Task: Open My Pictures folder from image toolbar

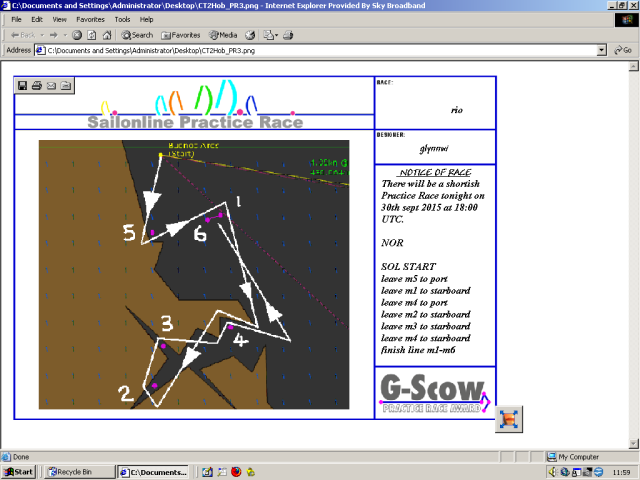Action: (x=66, y=85)
